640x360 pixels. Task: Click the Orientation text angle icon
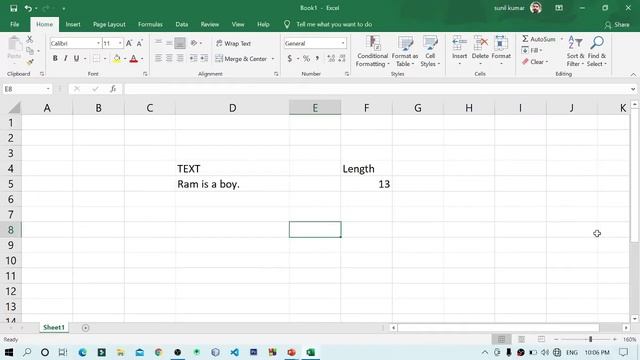[x=194, y=43]
